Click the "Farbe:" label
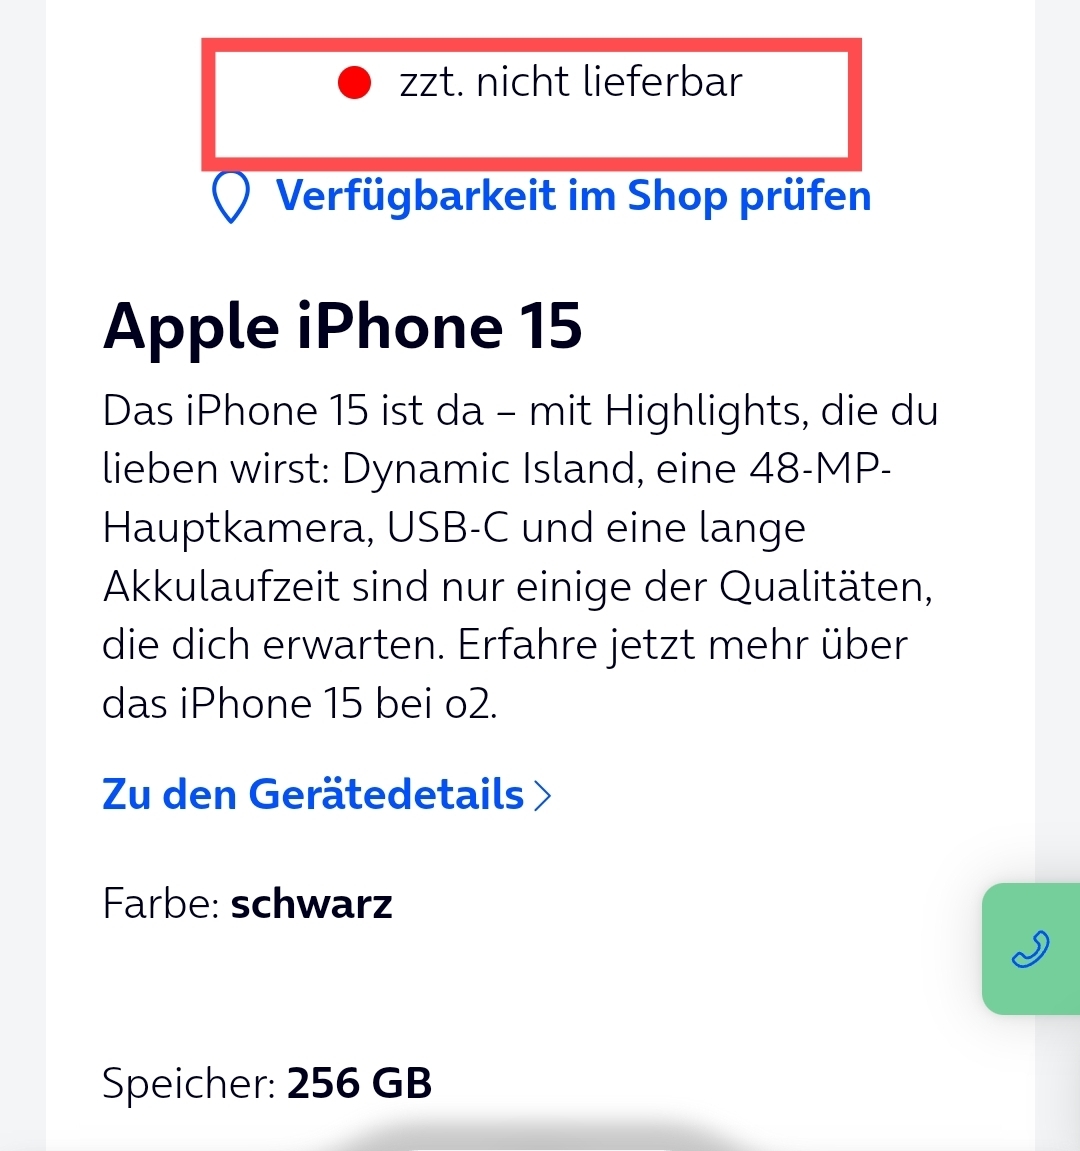 coord(161,904)
